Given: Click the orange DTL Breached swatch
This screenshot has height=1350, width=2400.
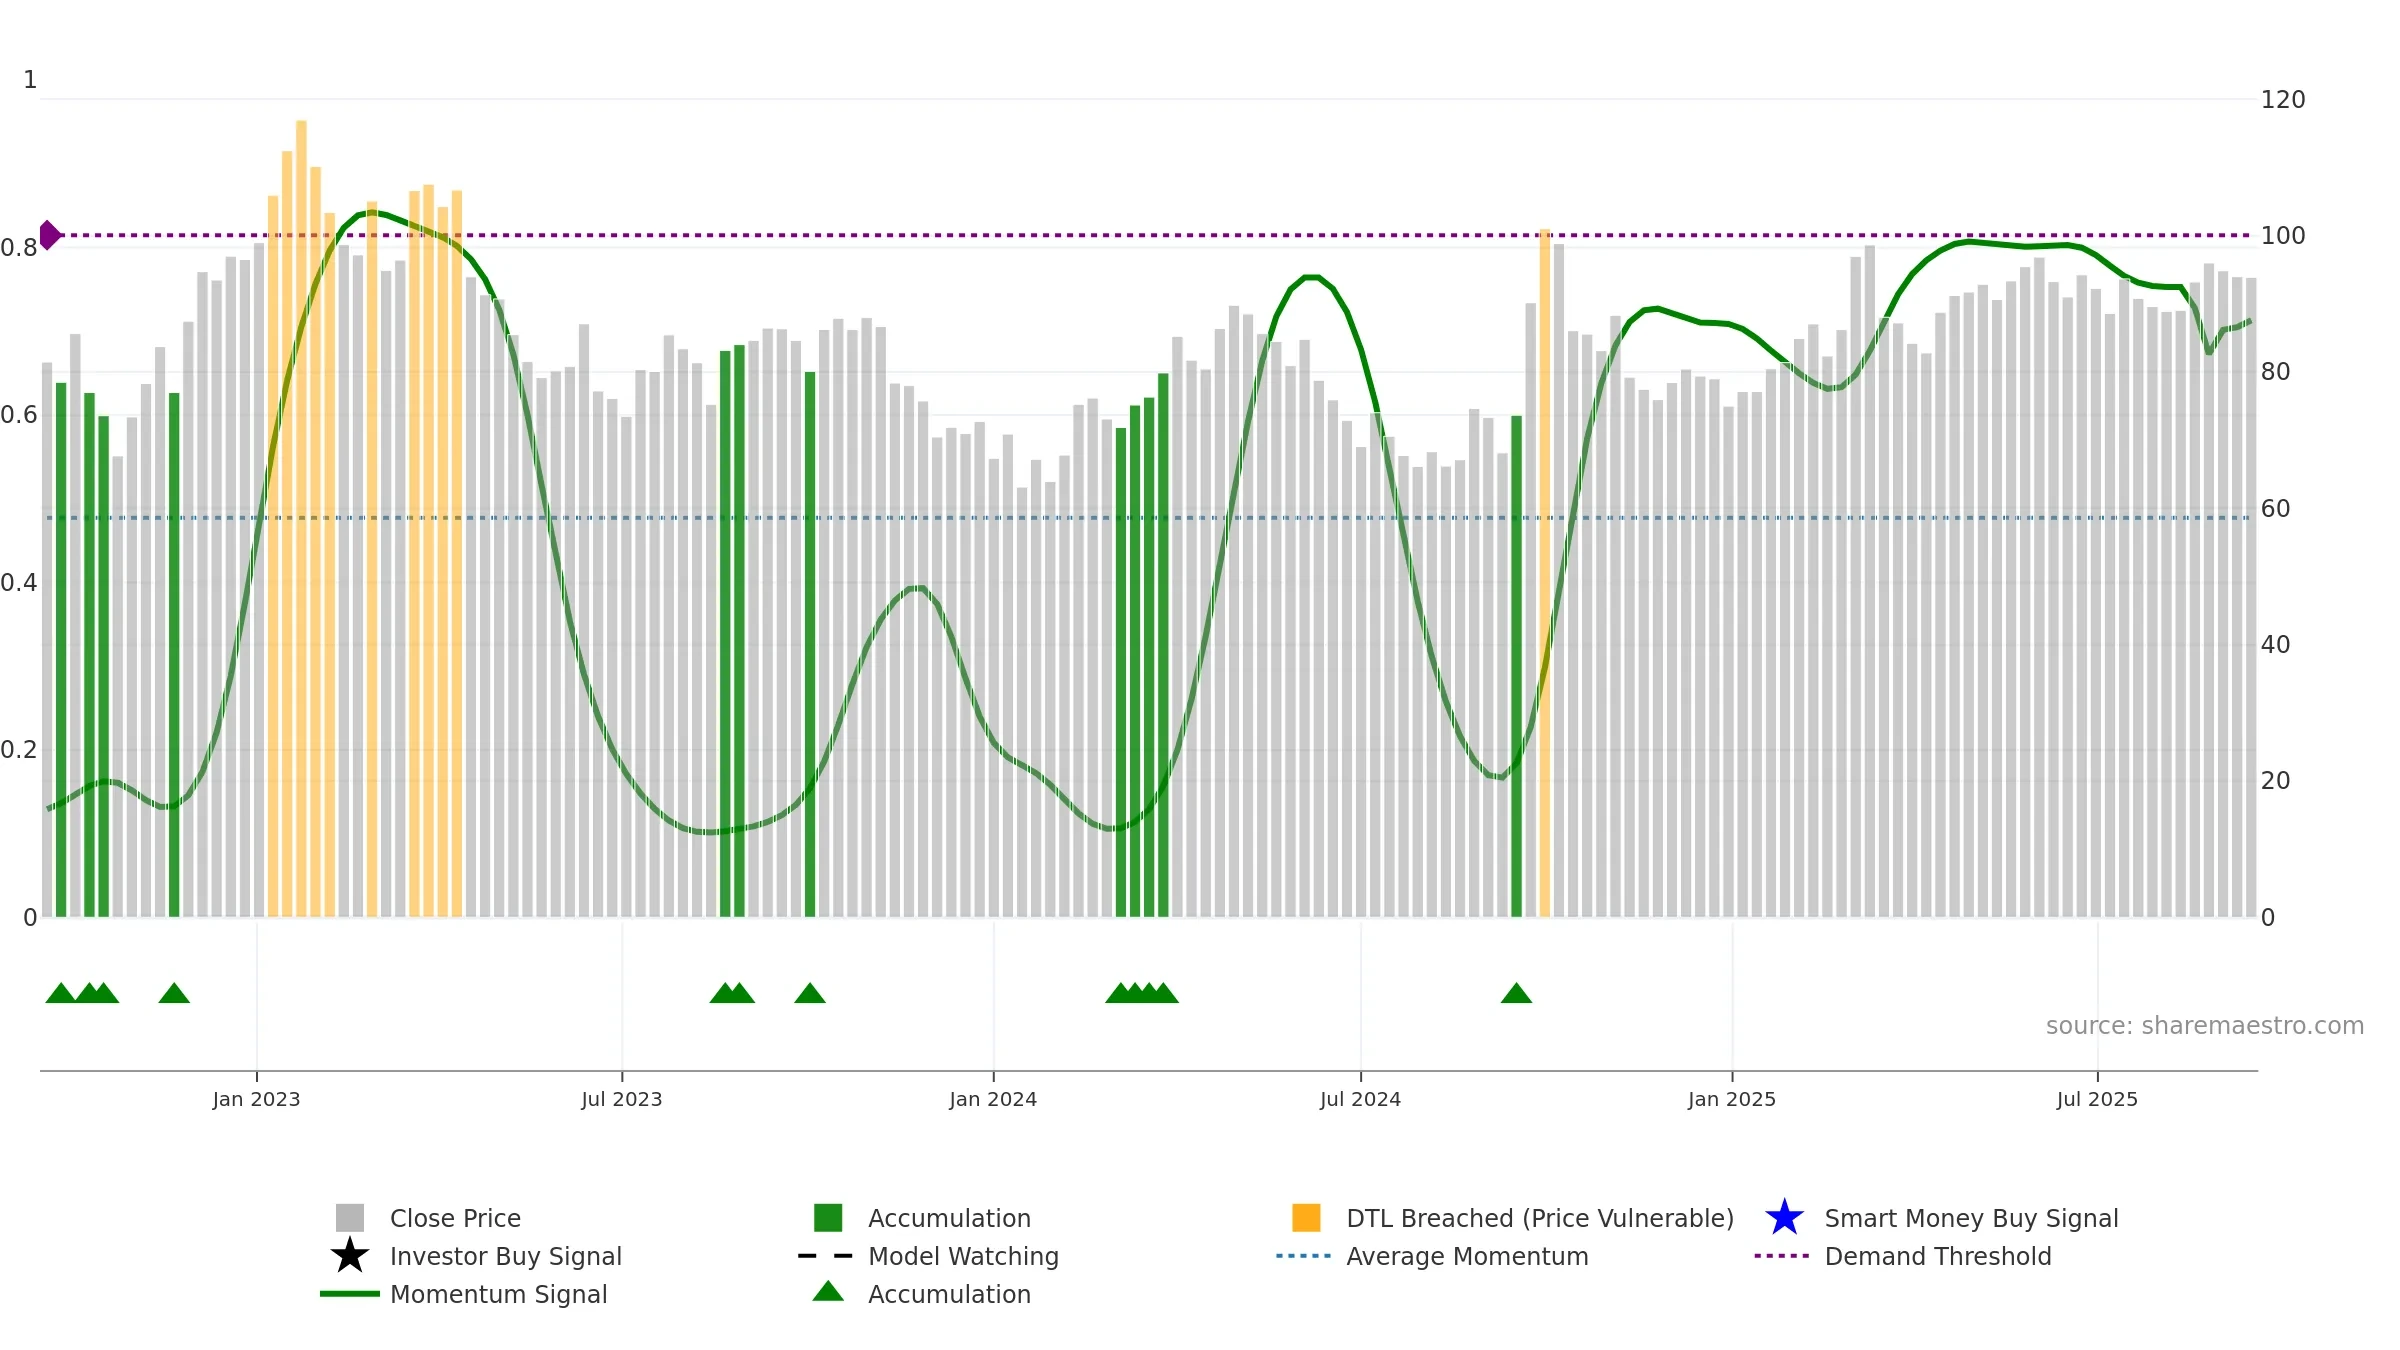Looking at the screenshot, I should coord(1306,1218).
